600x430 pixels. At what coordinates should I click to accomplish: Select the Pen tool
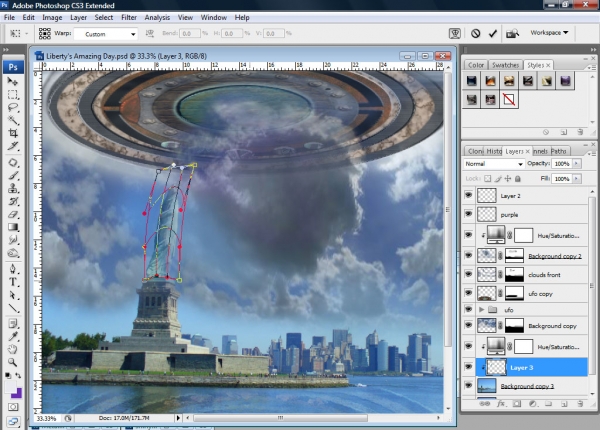tap(13, 269)
